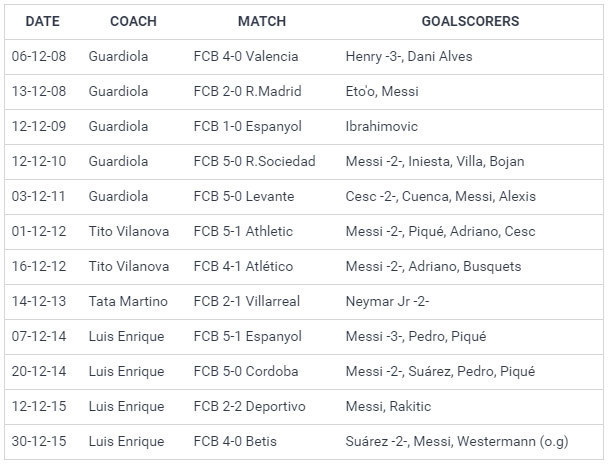Select the MATCH column header
This screenshot has height=468, width=609.
tap(261, 21)
